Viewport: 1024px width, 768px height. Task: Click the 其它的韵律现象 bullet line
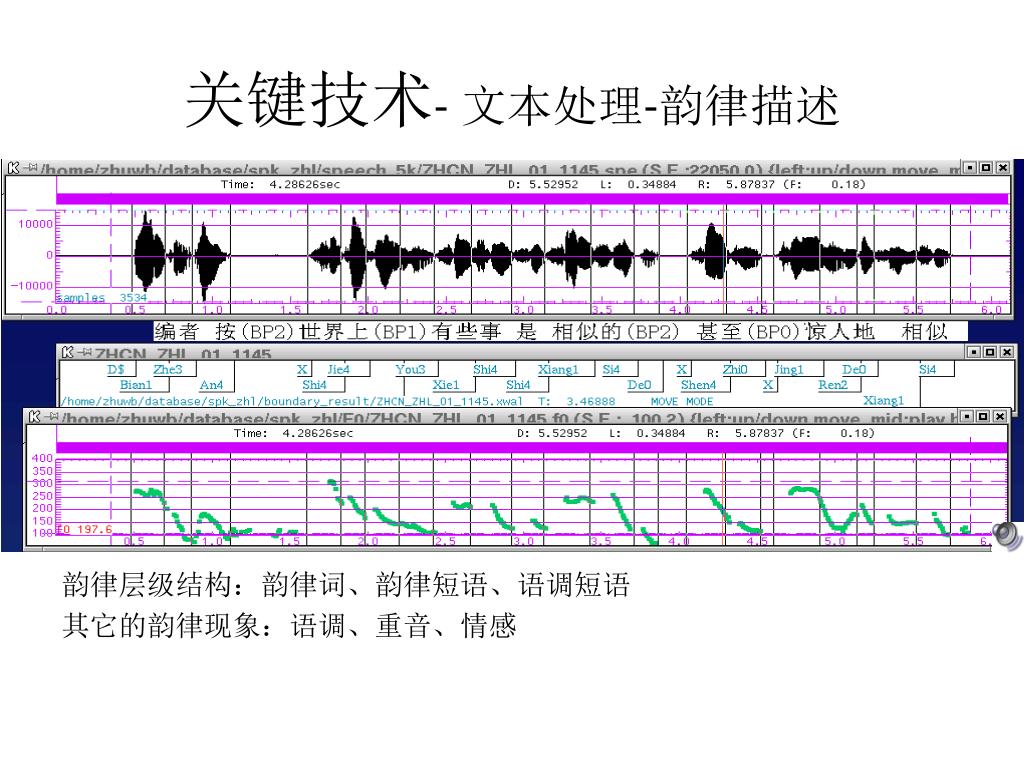click(289, 626)
